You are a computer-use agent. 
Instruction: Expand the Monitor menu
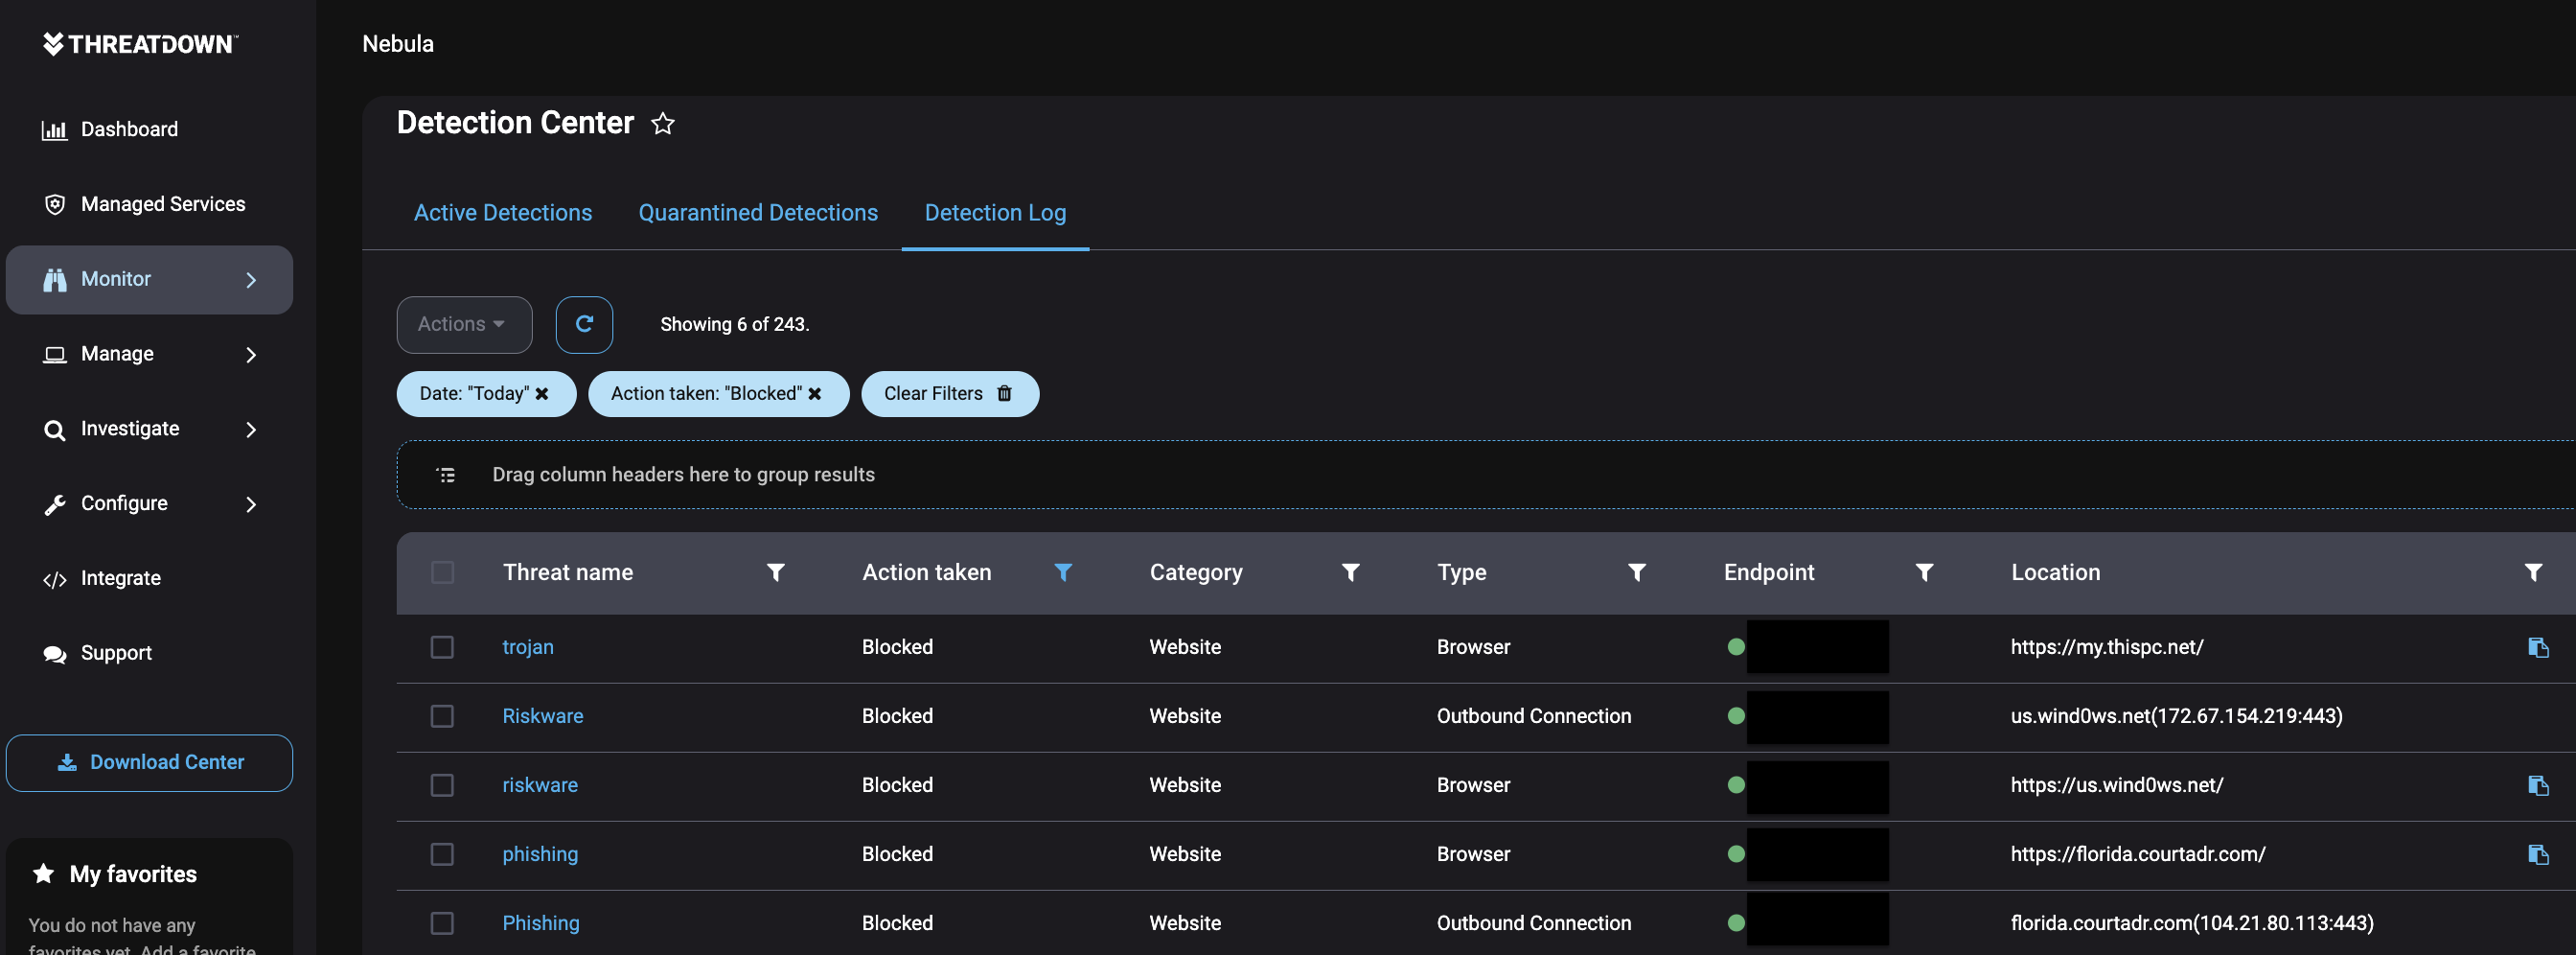coord(149,280)
